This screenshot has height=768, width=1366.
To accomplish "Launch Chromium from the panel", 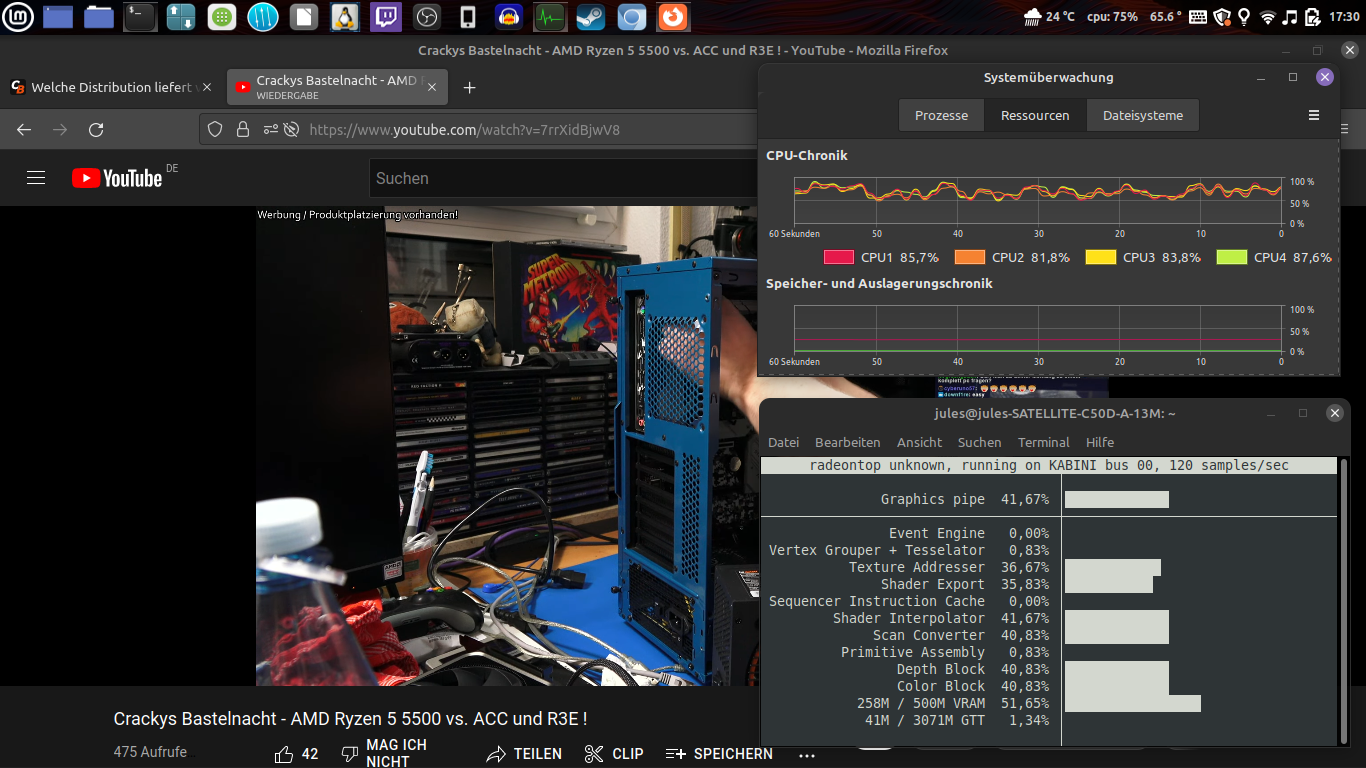I will [x=632, y=16].
